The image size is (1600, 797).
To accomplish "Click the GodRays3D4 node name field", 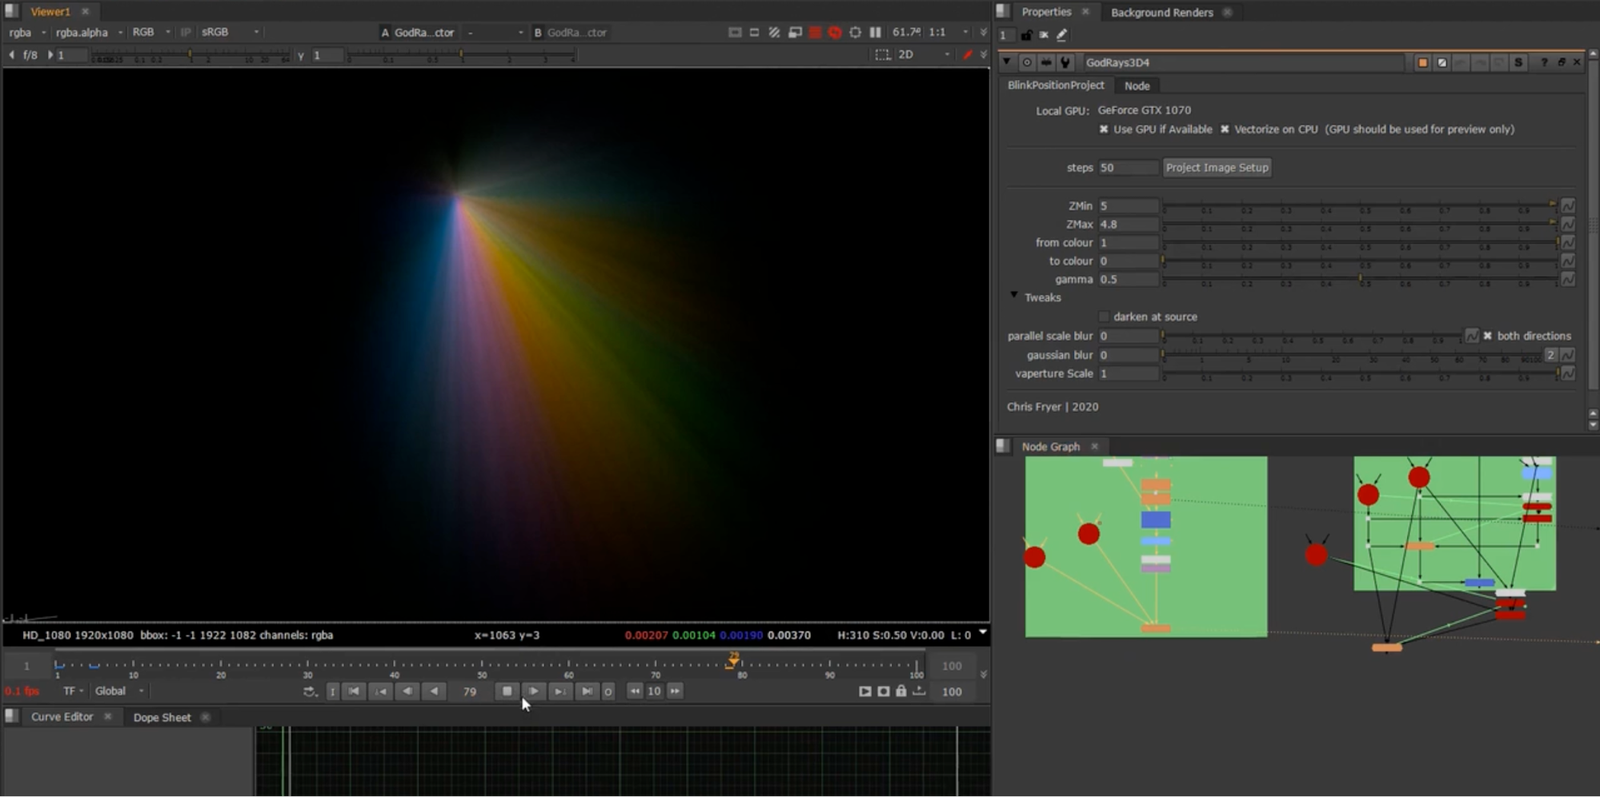I will pyautogui.click(x=1243, y=62).
